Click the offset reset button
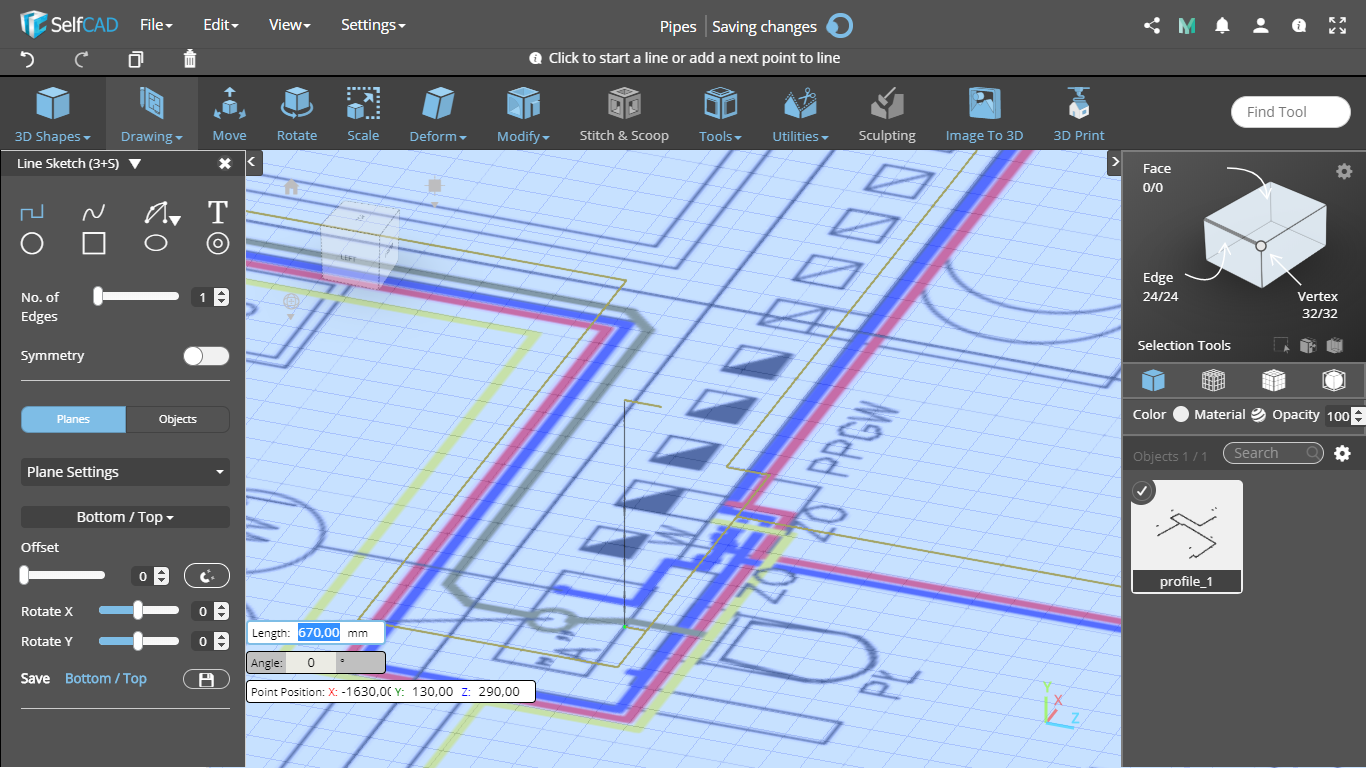This screenshot has height=768, width=1366. [207, 576]
